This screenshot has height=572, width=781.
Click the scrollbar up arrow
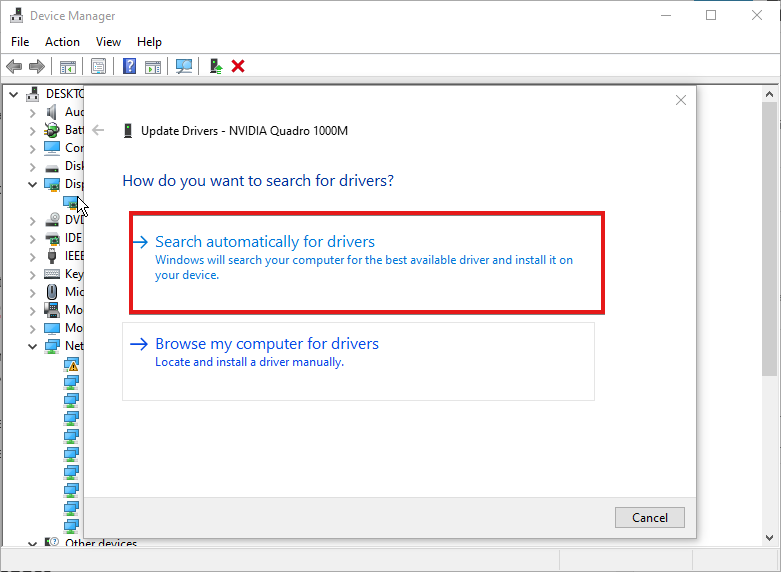pos(770,94)
